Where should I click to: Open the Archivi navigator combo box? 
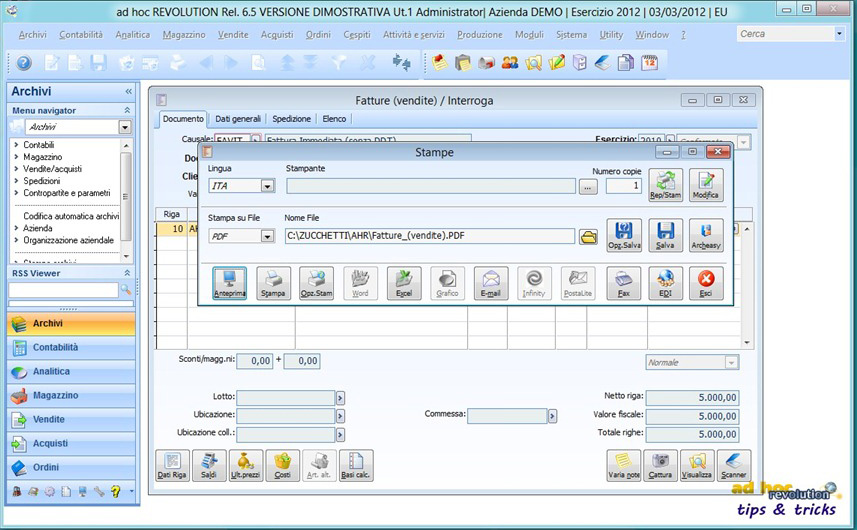125,127
